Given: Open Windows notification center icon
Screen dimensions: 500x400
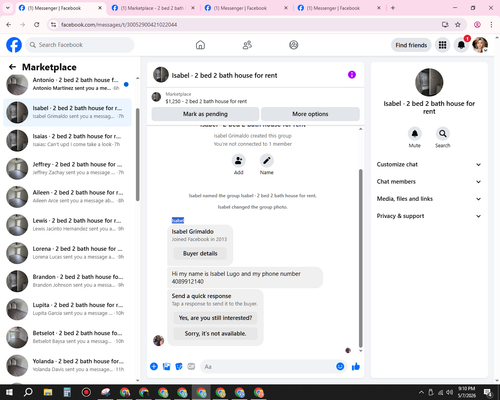Looking at the screenshot, I should pyautogui.click(x=488, y=392).
